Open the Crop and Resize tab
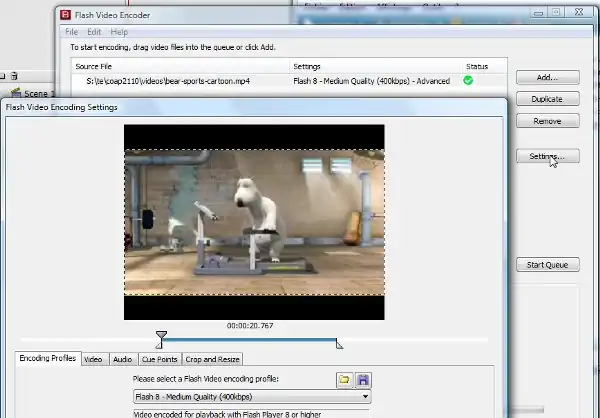The image size is (600, 418). coord(213,359)
